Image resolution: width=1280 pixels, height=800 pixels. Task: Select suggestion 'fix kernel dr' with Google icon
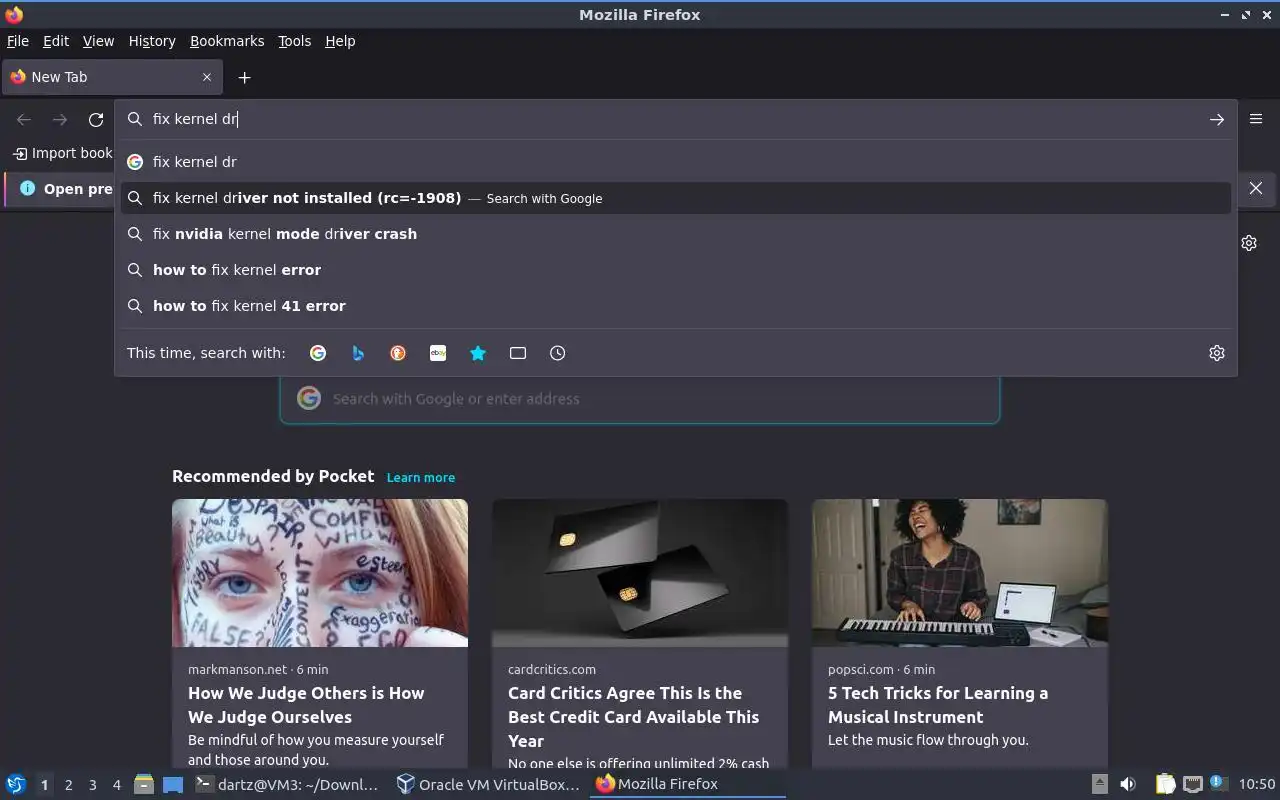pos(676,162)
